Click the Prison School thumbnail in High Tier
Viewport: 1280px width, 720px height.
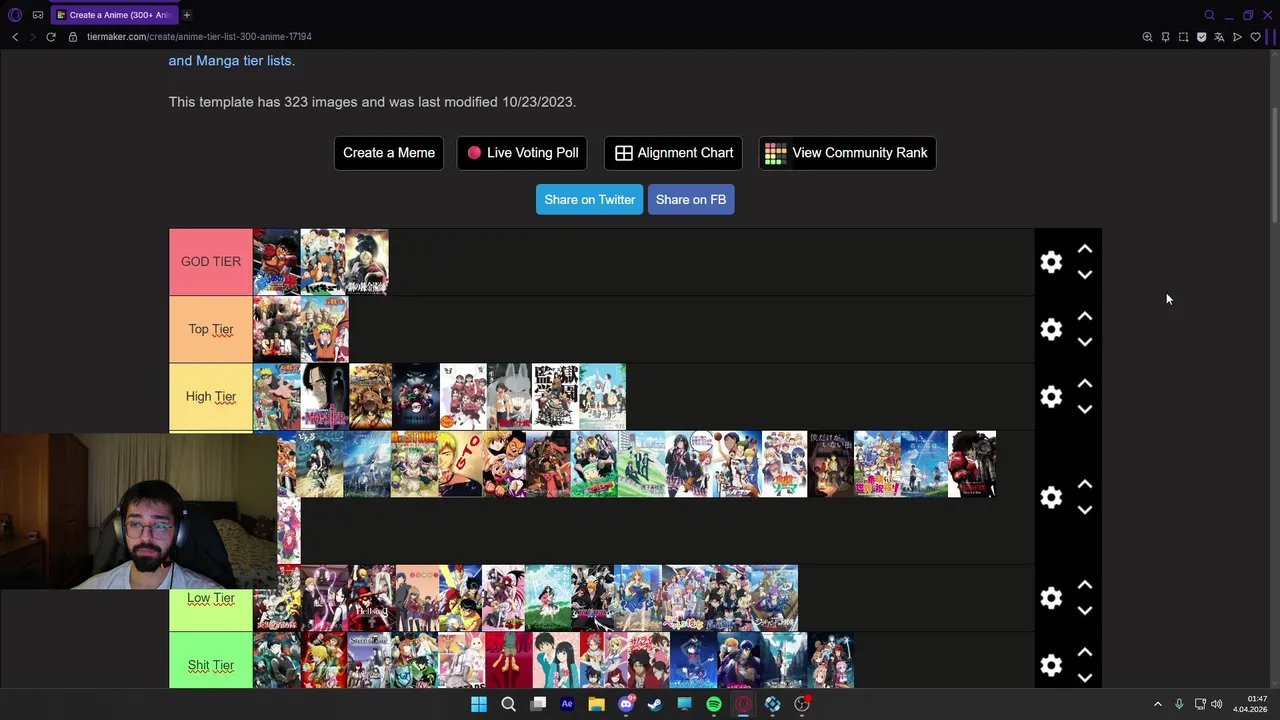click(x=555, y=397)
